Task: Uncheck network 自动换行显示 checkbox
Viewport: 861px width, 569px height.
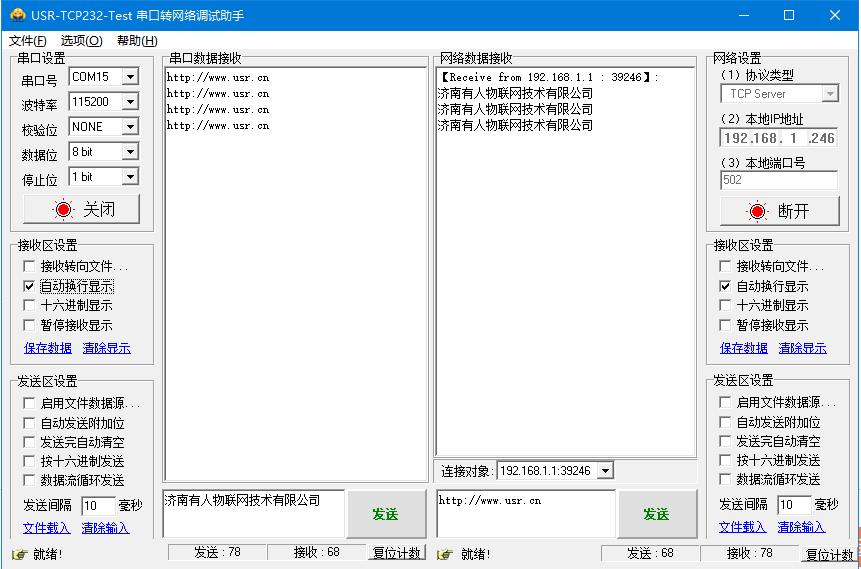Action: click(x=725, y=286)
